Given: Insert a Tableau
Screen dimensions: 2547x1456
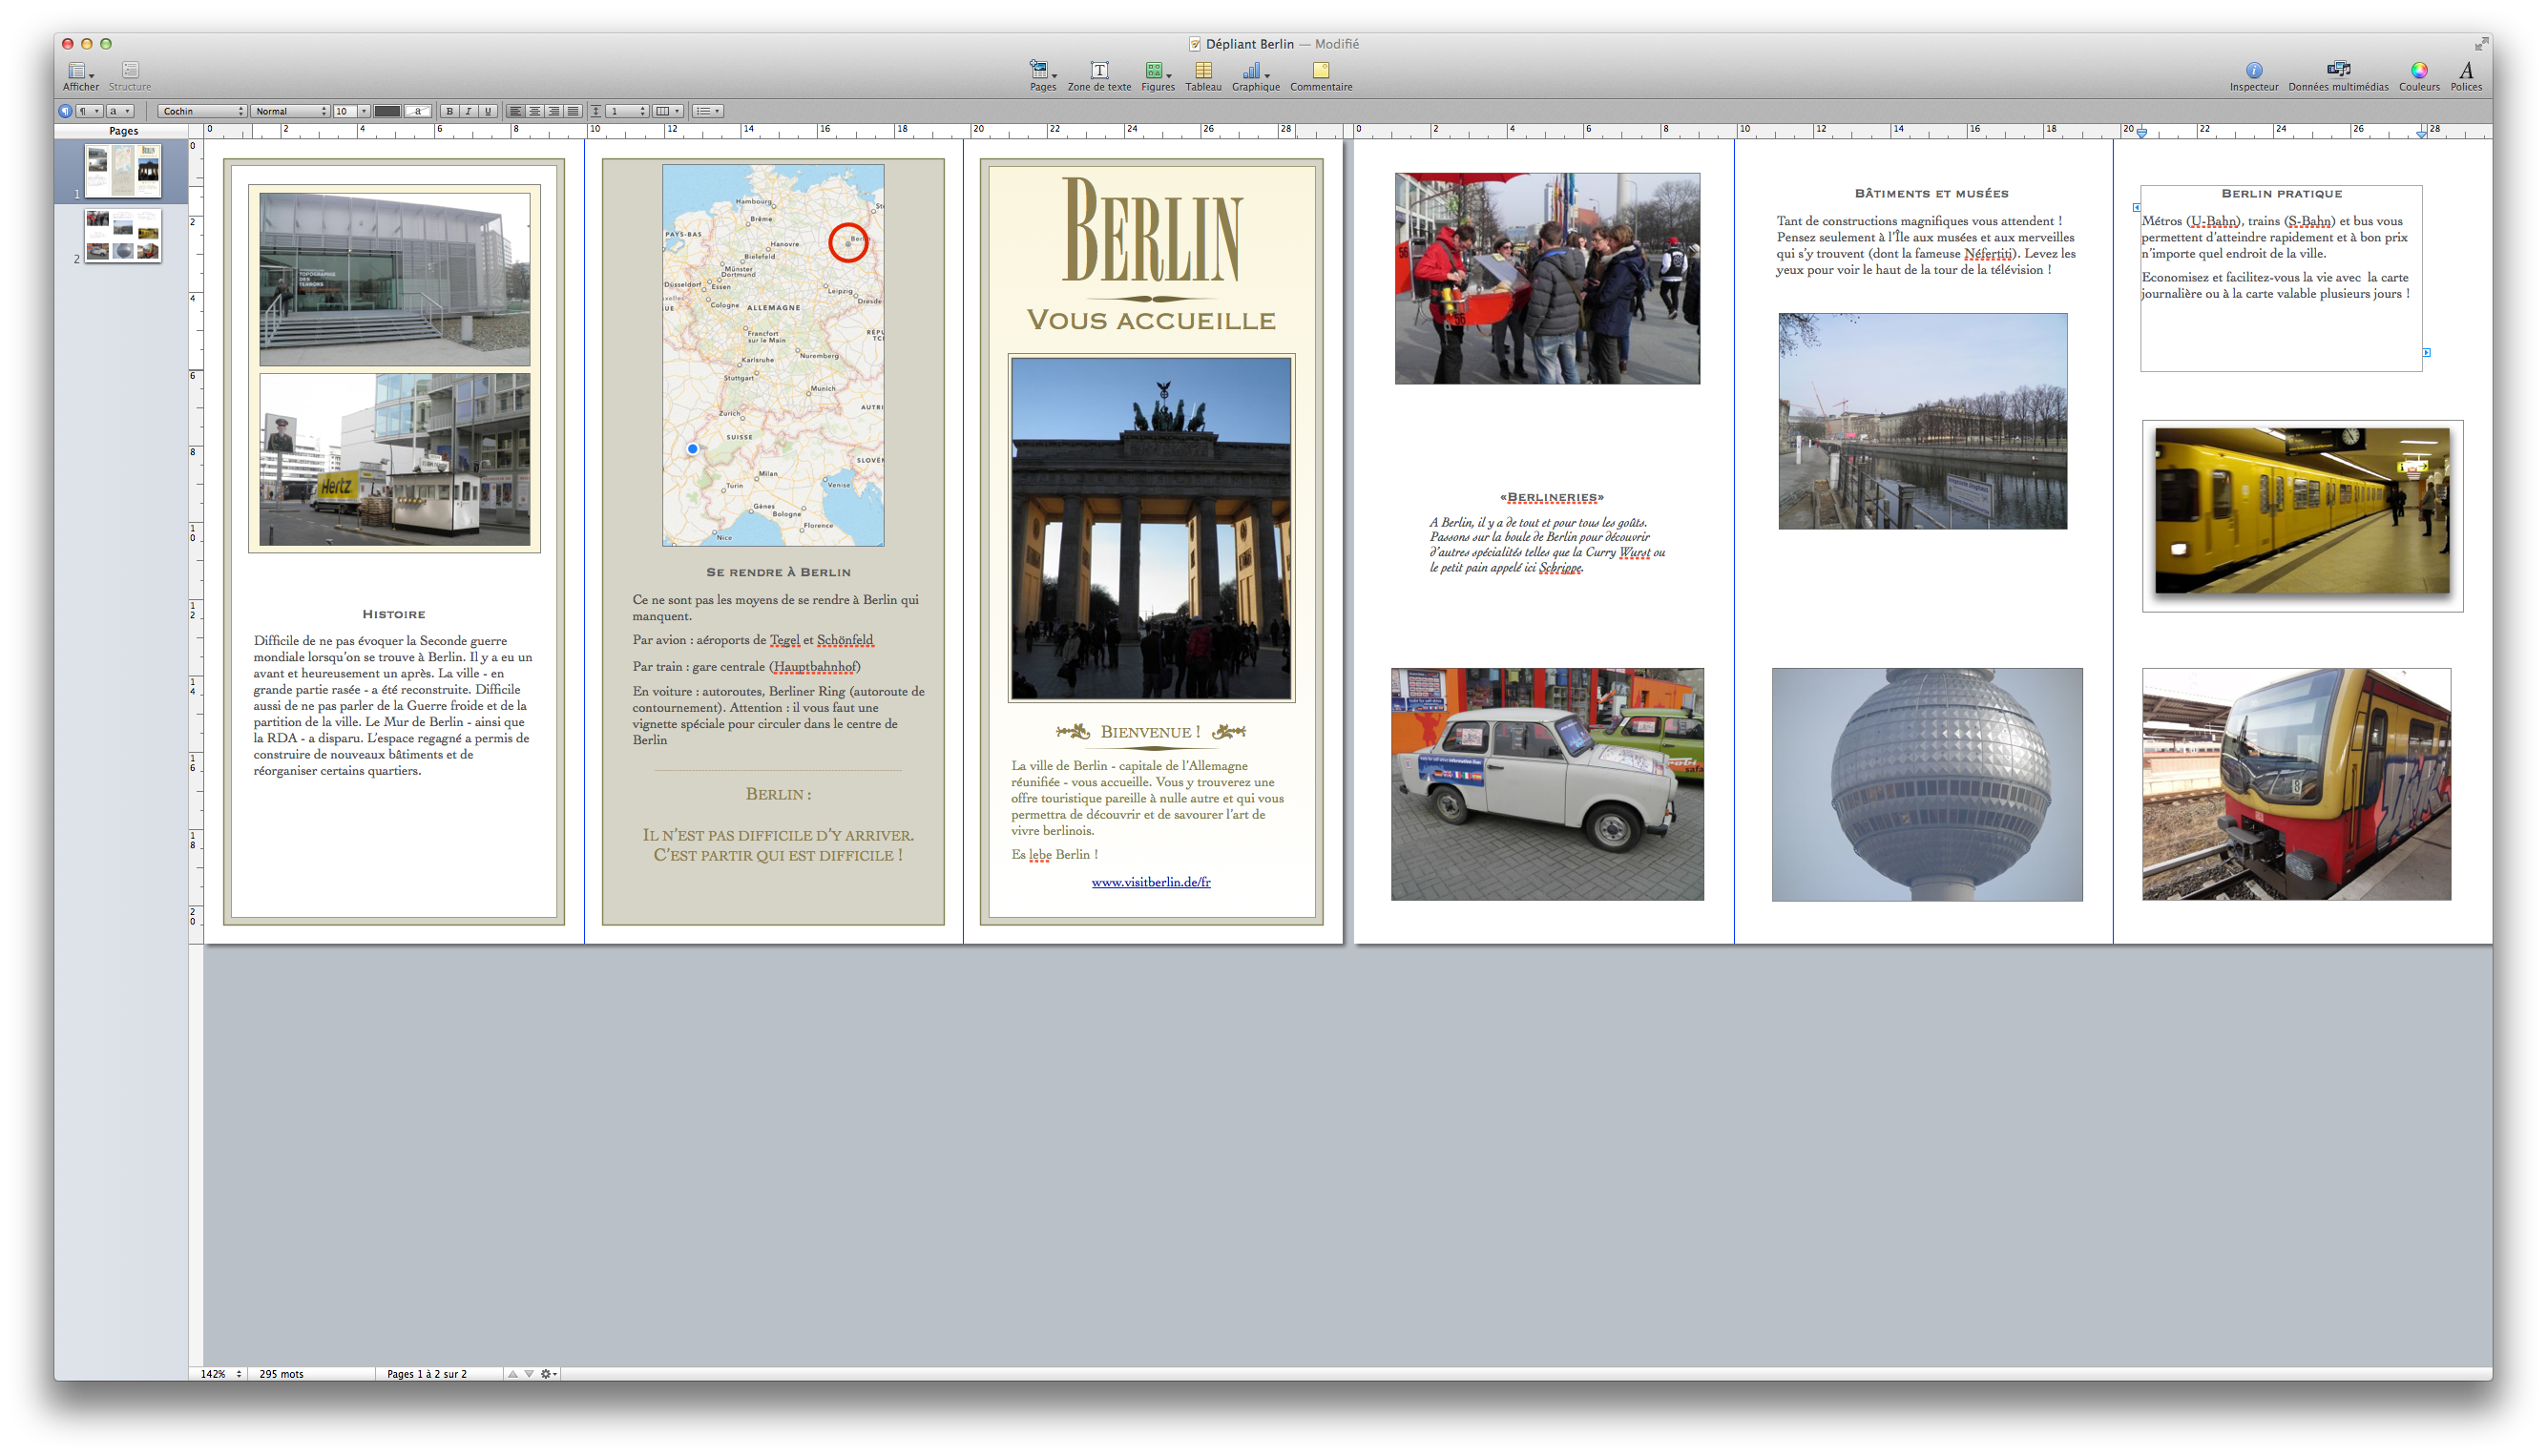Looking at the screenshot, I should (x=1202, y=70).
